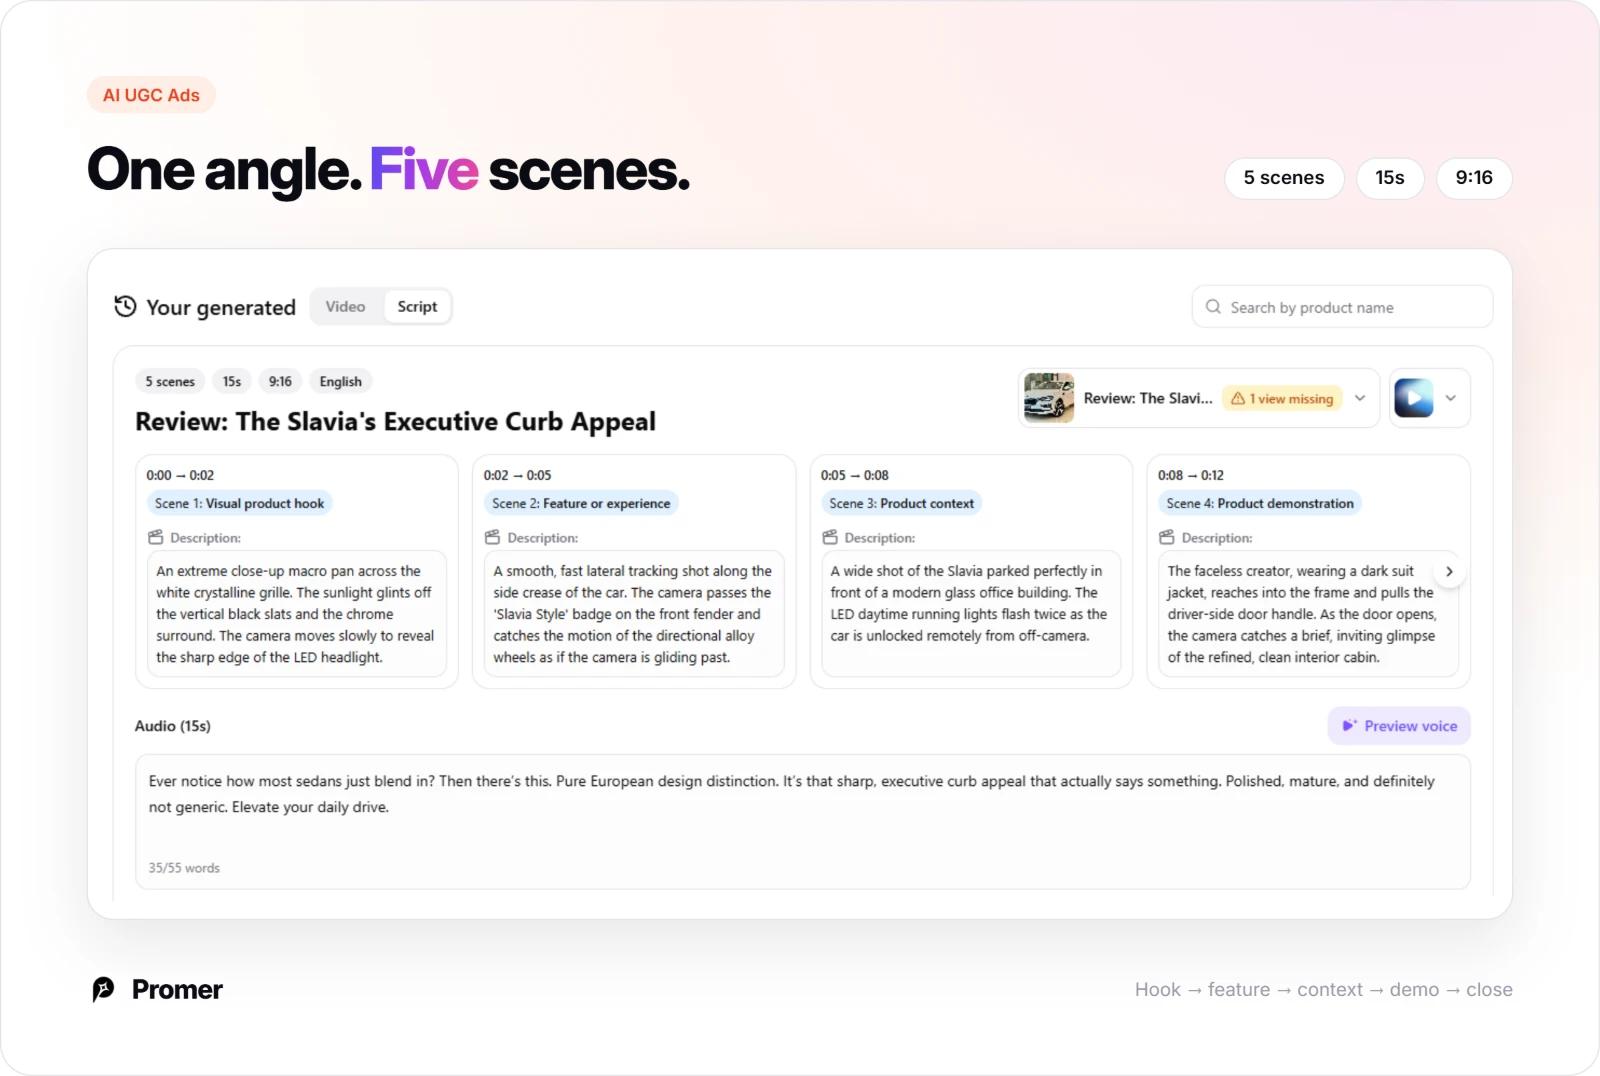Image resolution: width=1600 pixels, height=1076 pixels.
Task: Go to next scene with the right arrow
Action: click(x=1449, y=572)
